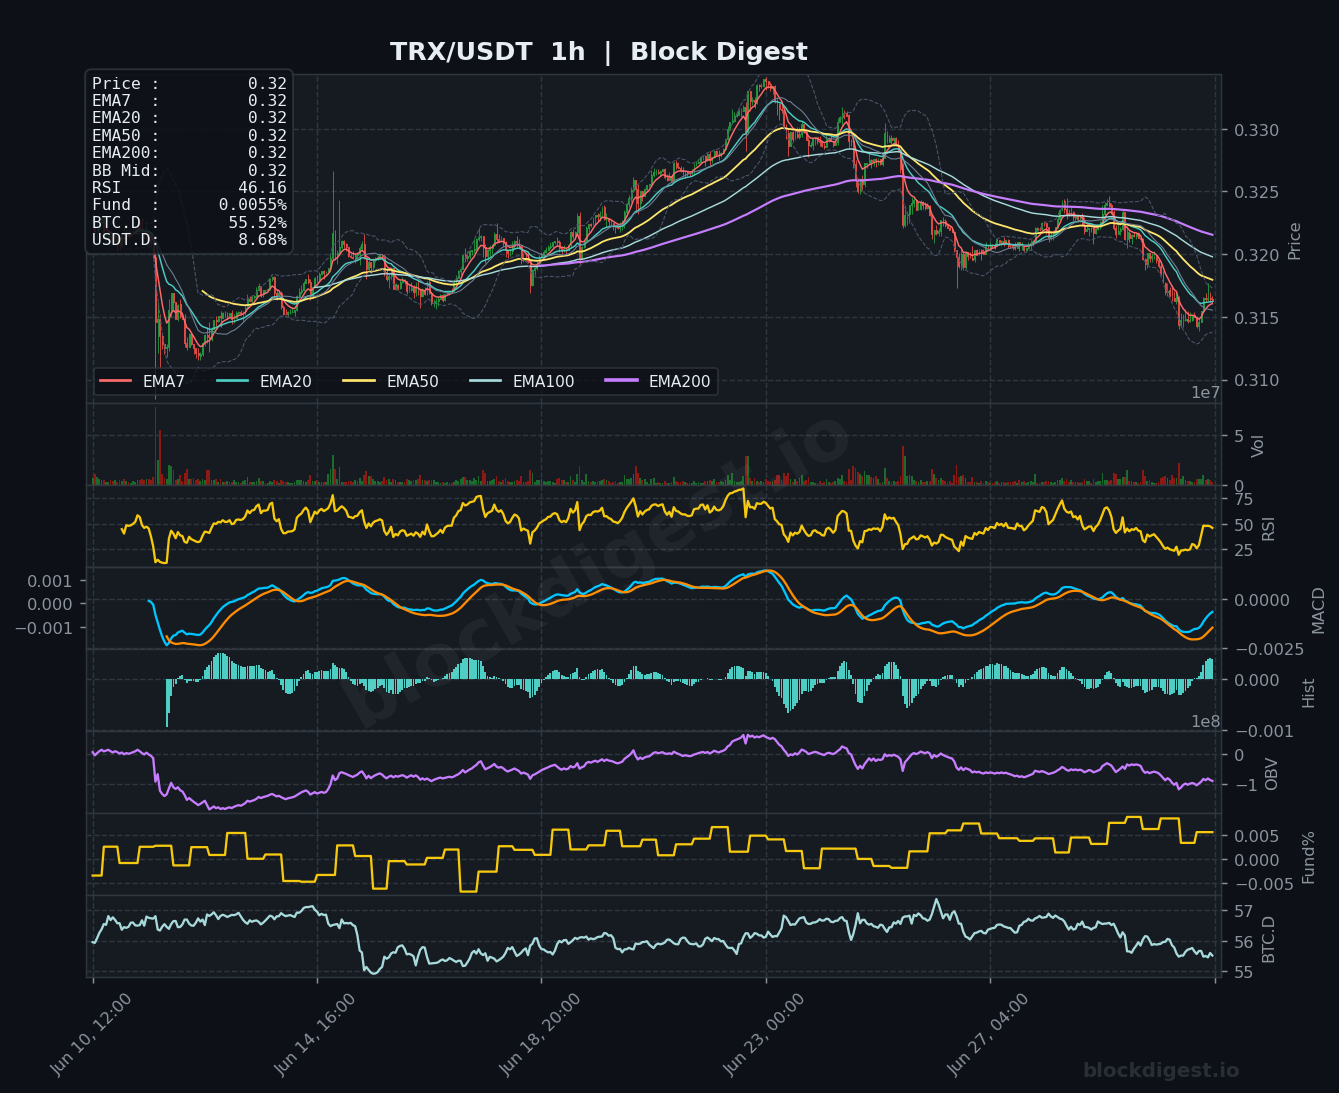Image resolution: width=1339 pixels, height=1093 pixels.
Task: Click the Fund% axis label
Action: click(x=1309, y=857)
